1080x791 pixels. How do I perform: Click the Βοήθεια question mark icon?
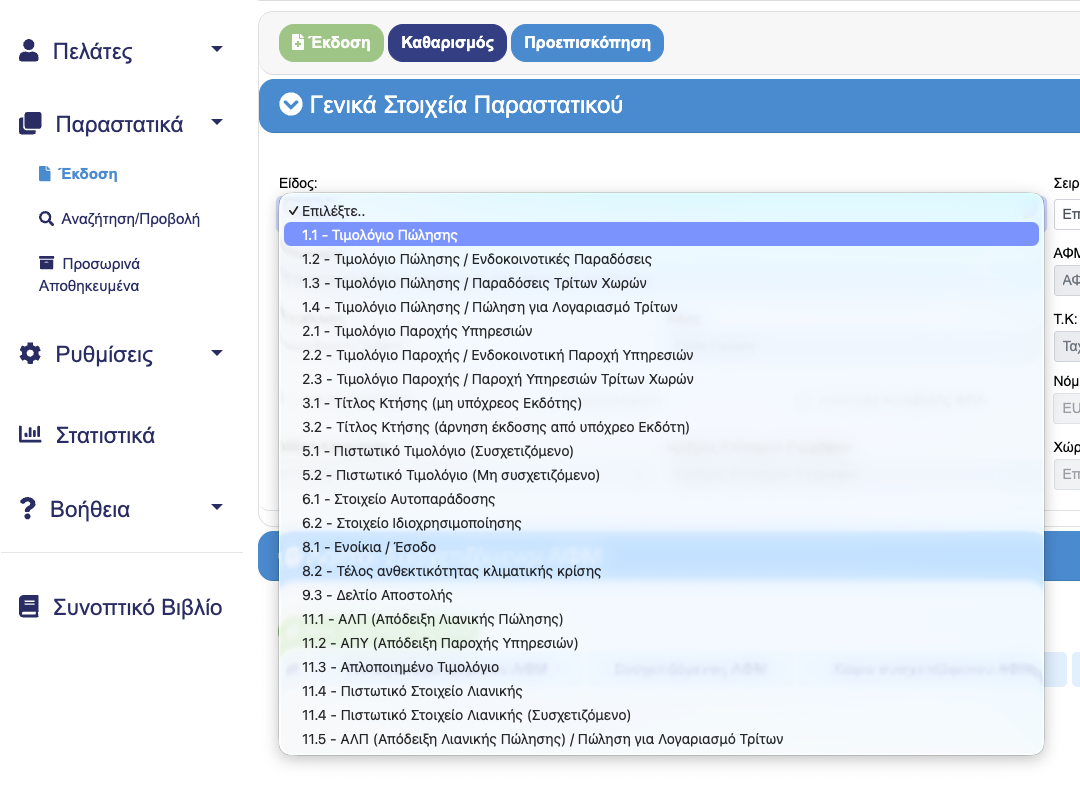pos(28,509)
